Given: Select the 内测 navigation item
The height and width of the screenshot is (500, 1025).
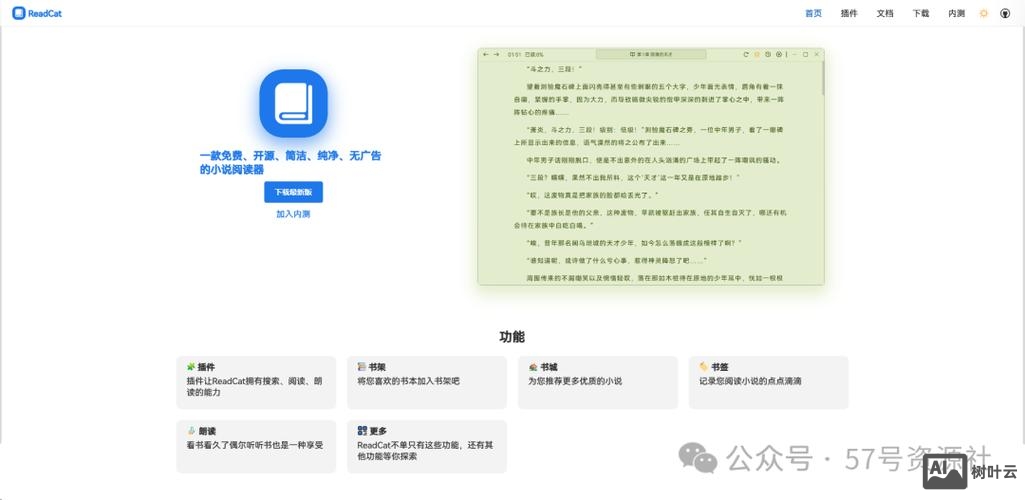Looking at the screenshot, I should (x=956, y=13).
